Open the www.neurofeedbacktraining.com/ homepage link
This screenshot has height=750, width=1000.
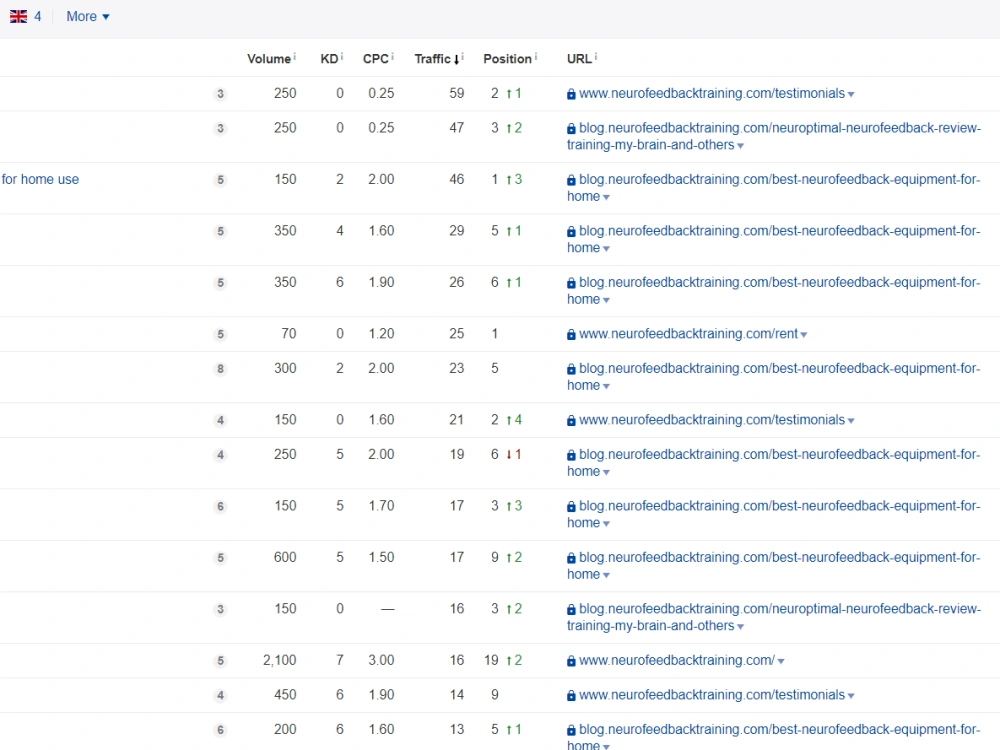pos(677,660)
